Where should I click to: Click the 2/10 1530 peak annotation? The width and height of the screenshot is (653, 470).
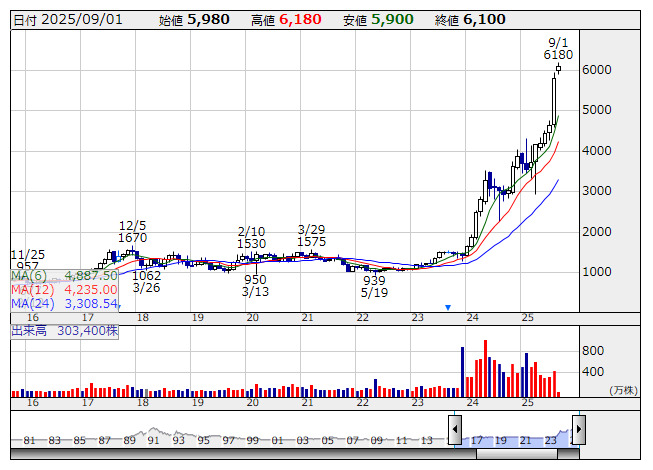(x=251, y=237)
